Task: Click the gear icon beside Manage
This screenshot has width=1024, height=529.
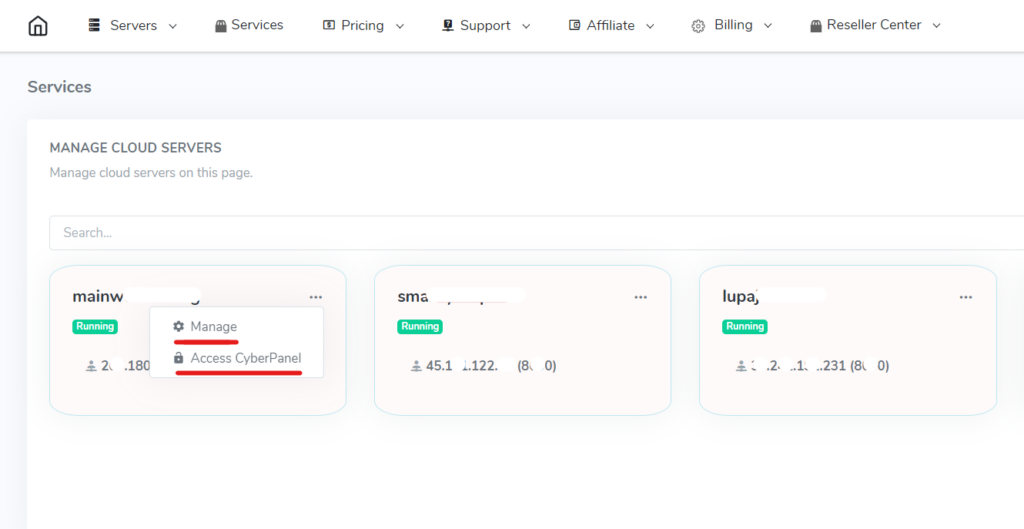Action: [178, 326]
